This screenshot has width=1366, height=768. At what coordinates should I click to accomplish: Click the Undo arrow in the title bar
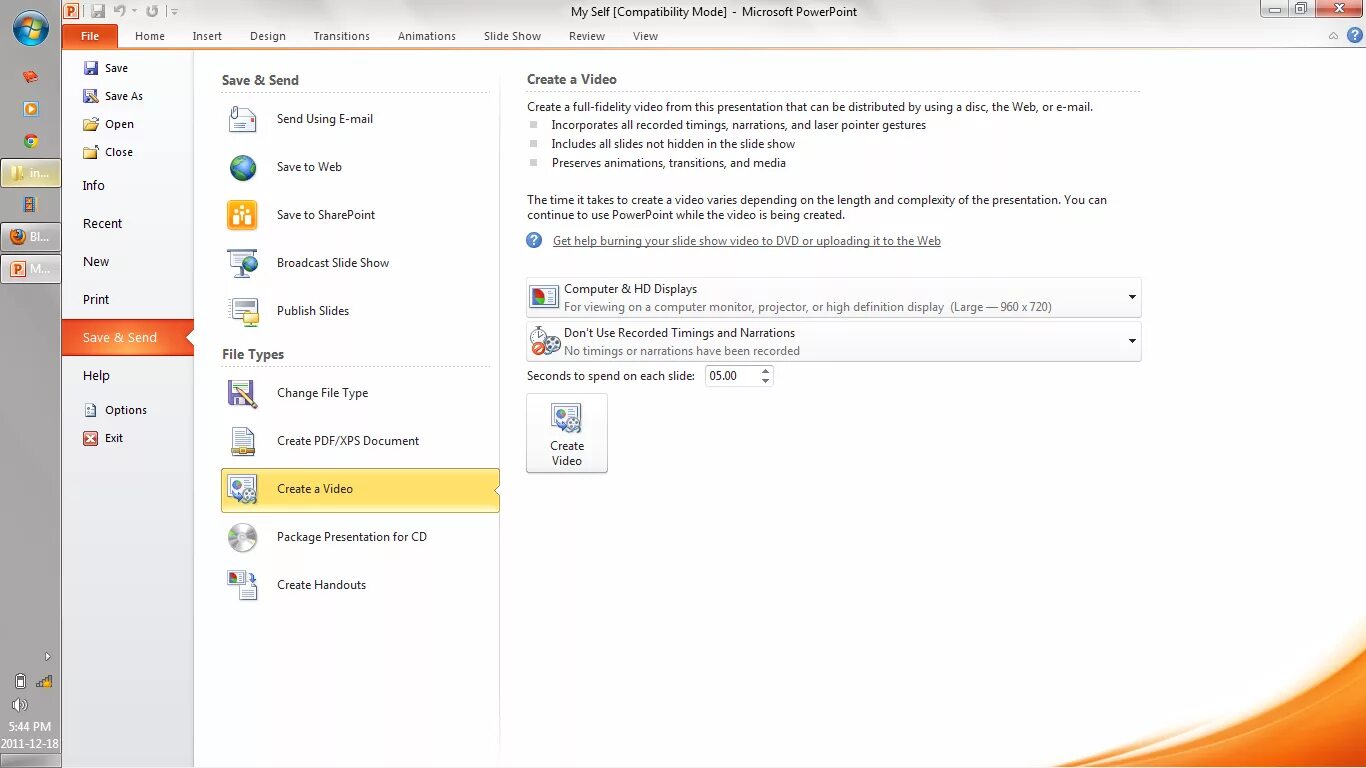click(x=119, y=11)
